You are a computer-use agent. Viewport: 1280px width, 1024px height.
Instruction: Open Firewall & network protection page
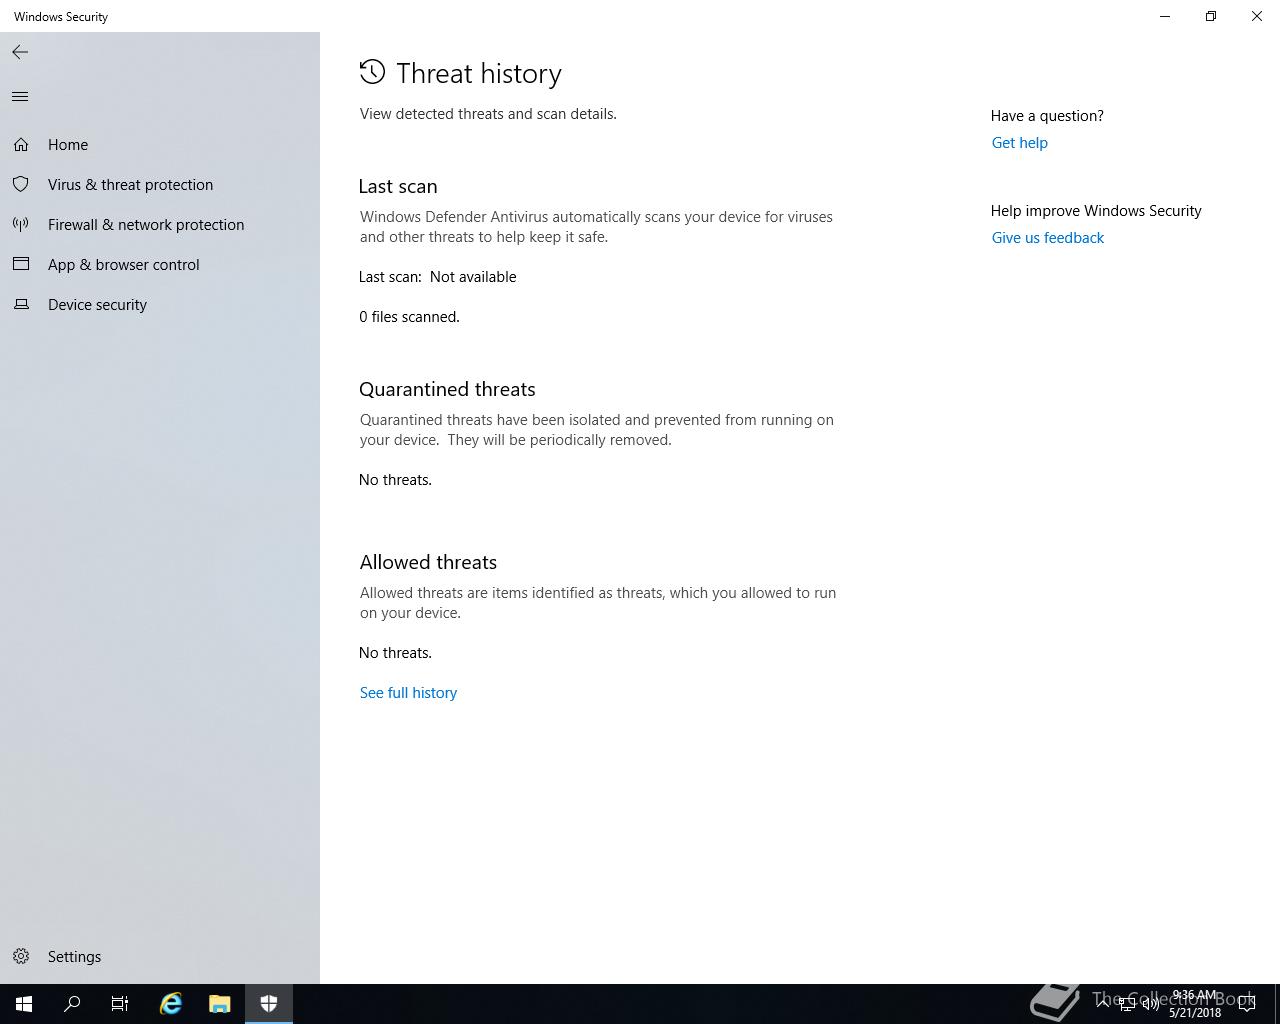pos(160,225)
